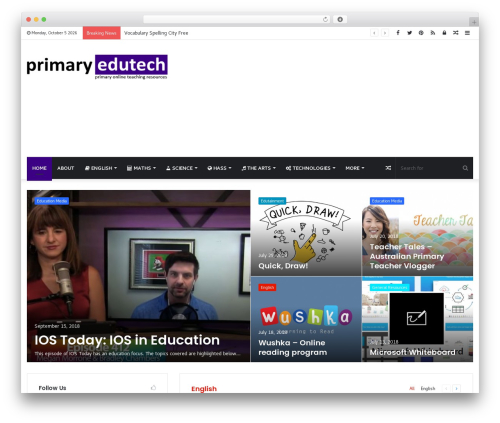Click the browser download icon
This screenshot has height=423, width=500.
coord(340,19)
